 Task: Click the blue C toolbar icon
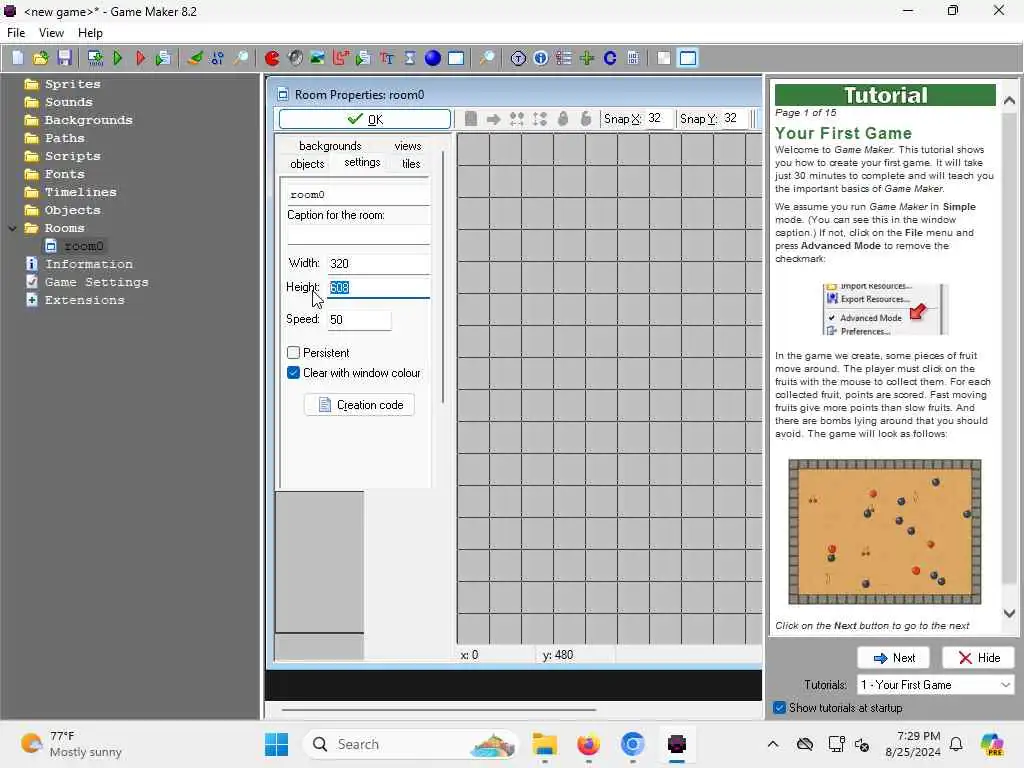click(x=610, y=58)
